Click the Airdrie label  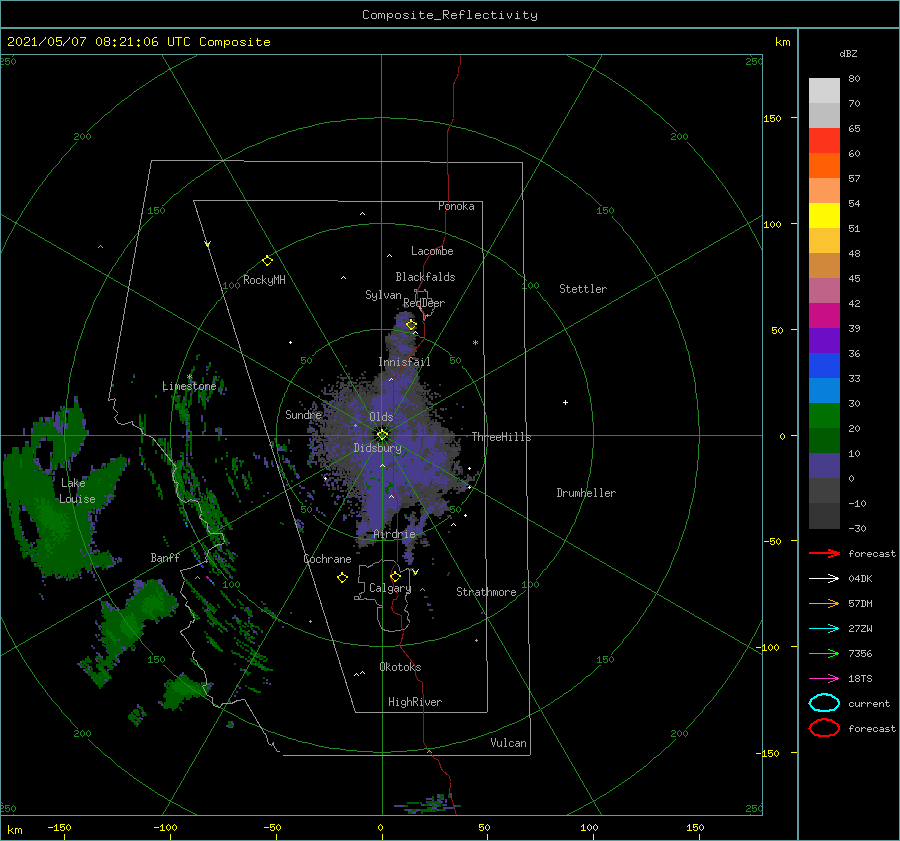click(394, 534)
